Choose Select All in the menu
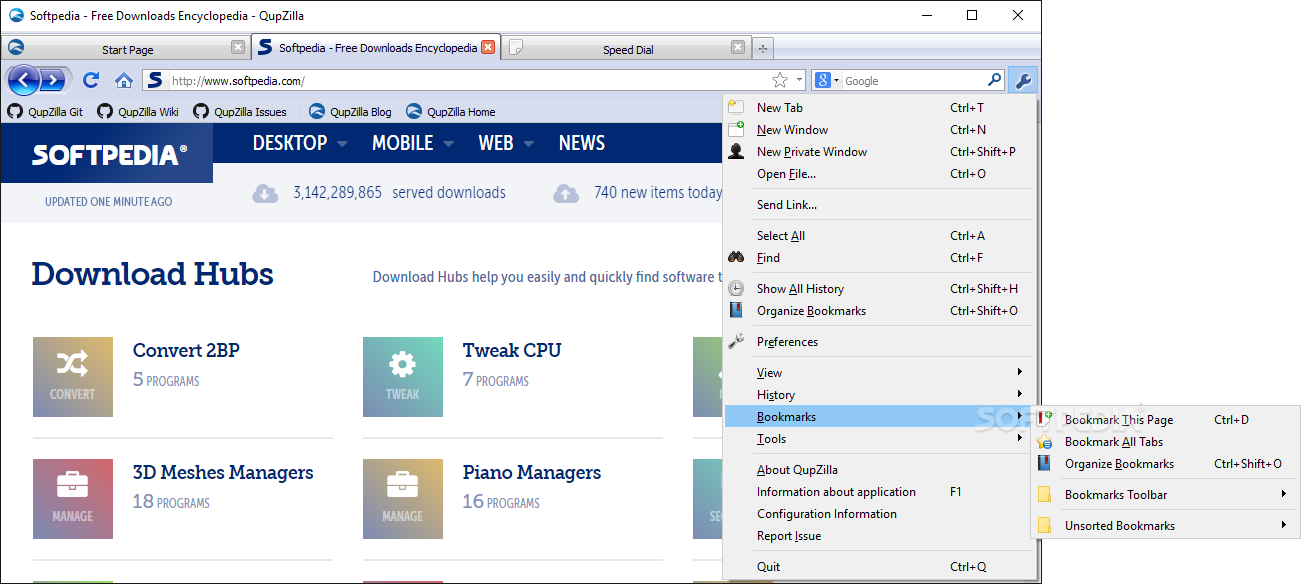This screenshot has width=1301, height=584. [880, 236]
